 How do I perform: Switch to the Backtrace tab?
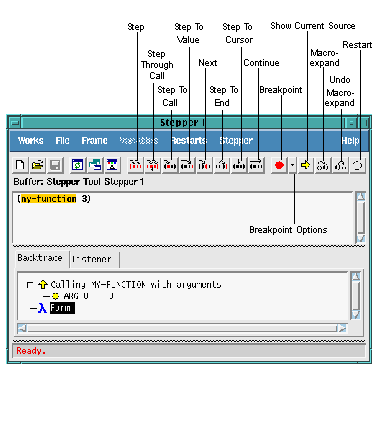[40, 258]
